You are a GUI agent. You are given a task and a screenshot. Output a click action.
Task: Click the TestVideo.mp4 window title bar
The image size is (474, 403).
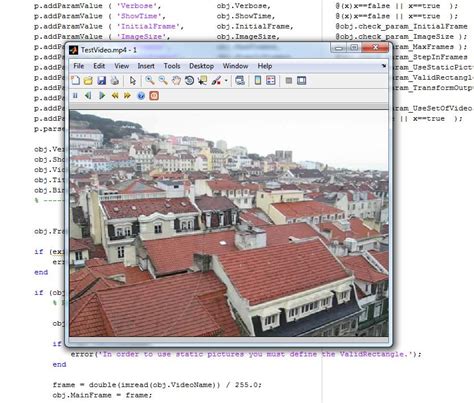[200, 50]
